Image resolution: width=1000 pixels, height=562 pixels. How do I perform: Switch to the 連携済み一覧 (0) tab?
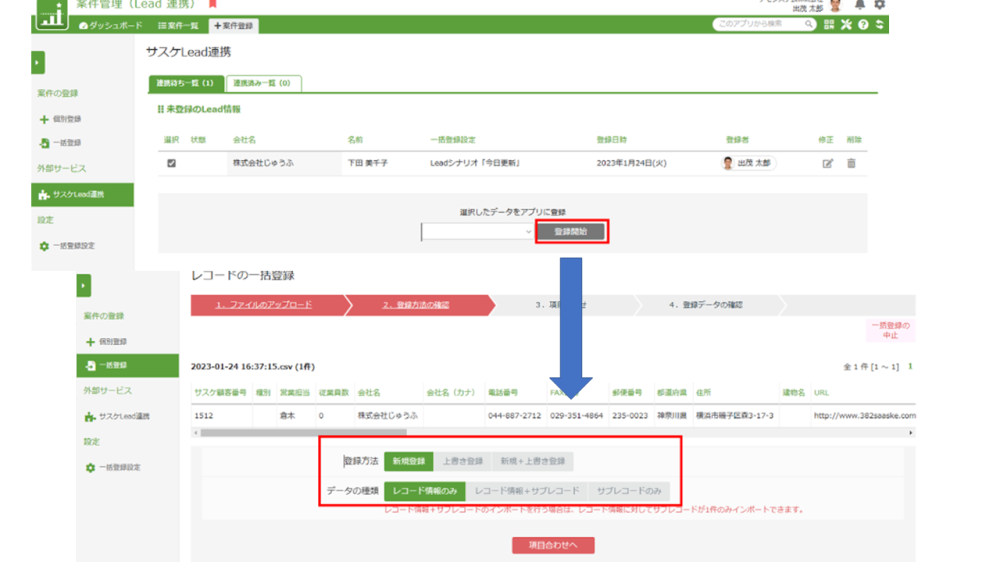click(x=263, y=84)
